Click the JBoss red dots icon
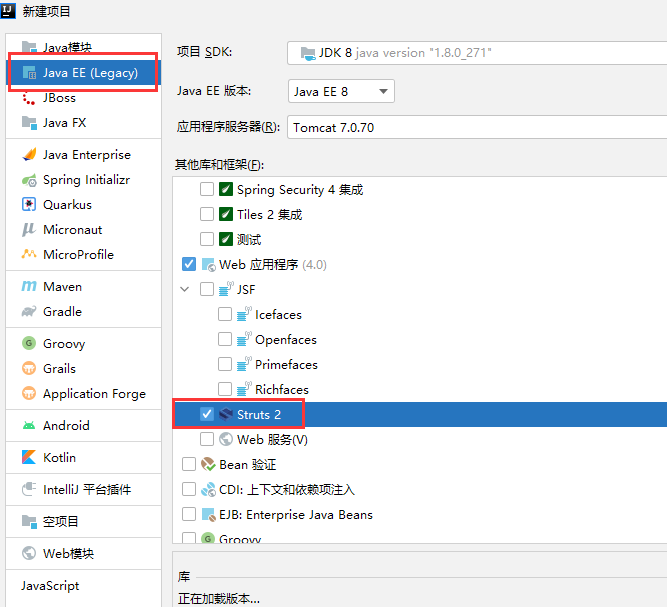This screenshot has height=607, width=667. (x=29, y=98)
